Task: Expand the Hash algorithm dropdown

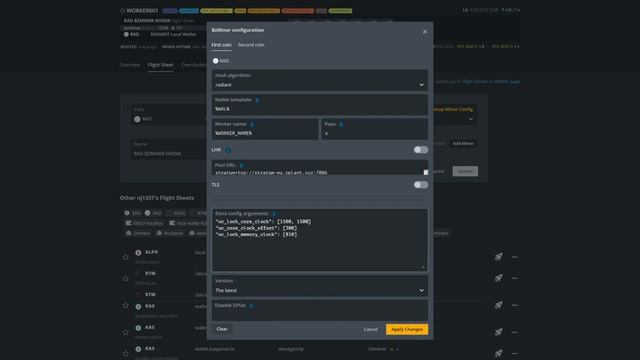Action: [320, 80]
